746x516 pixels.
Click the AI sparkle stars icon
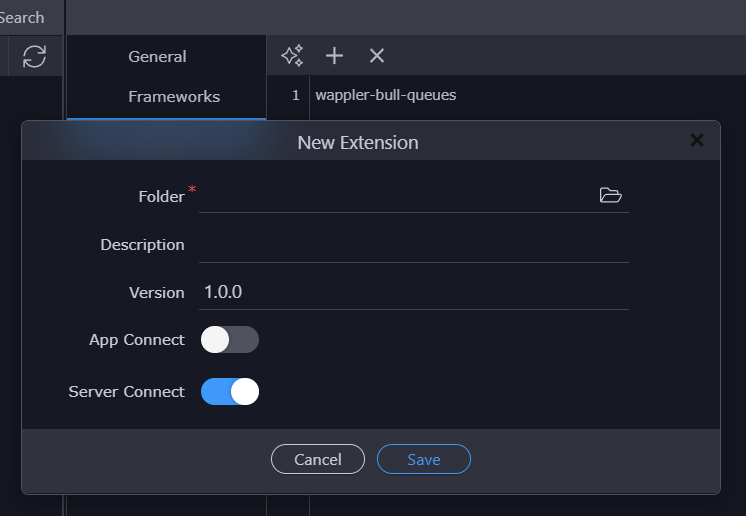point(292,56)
